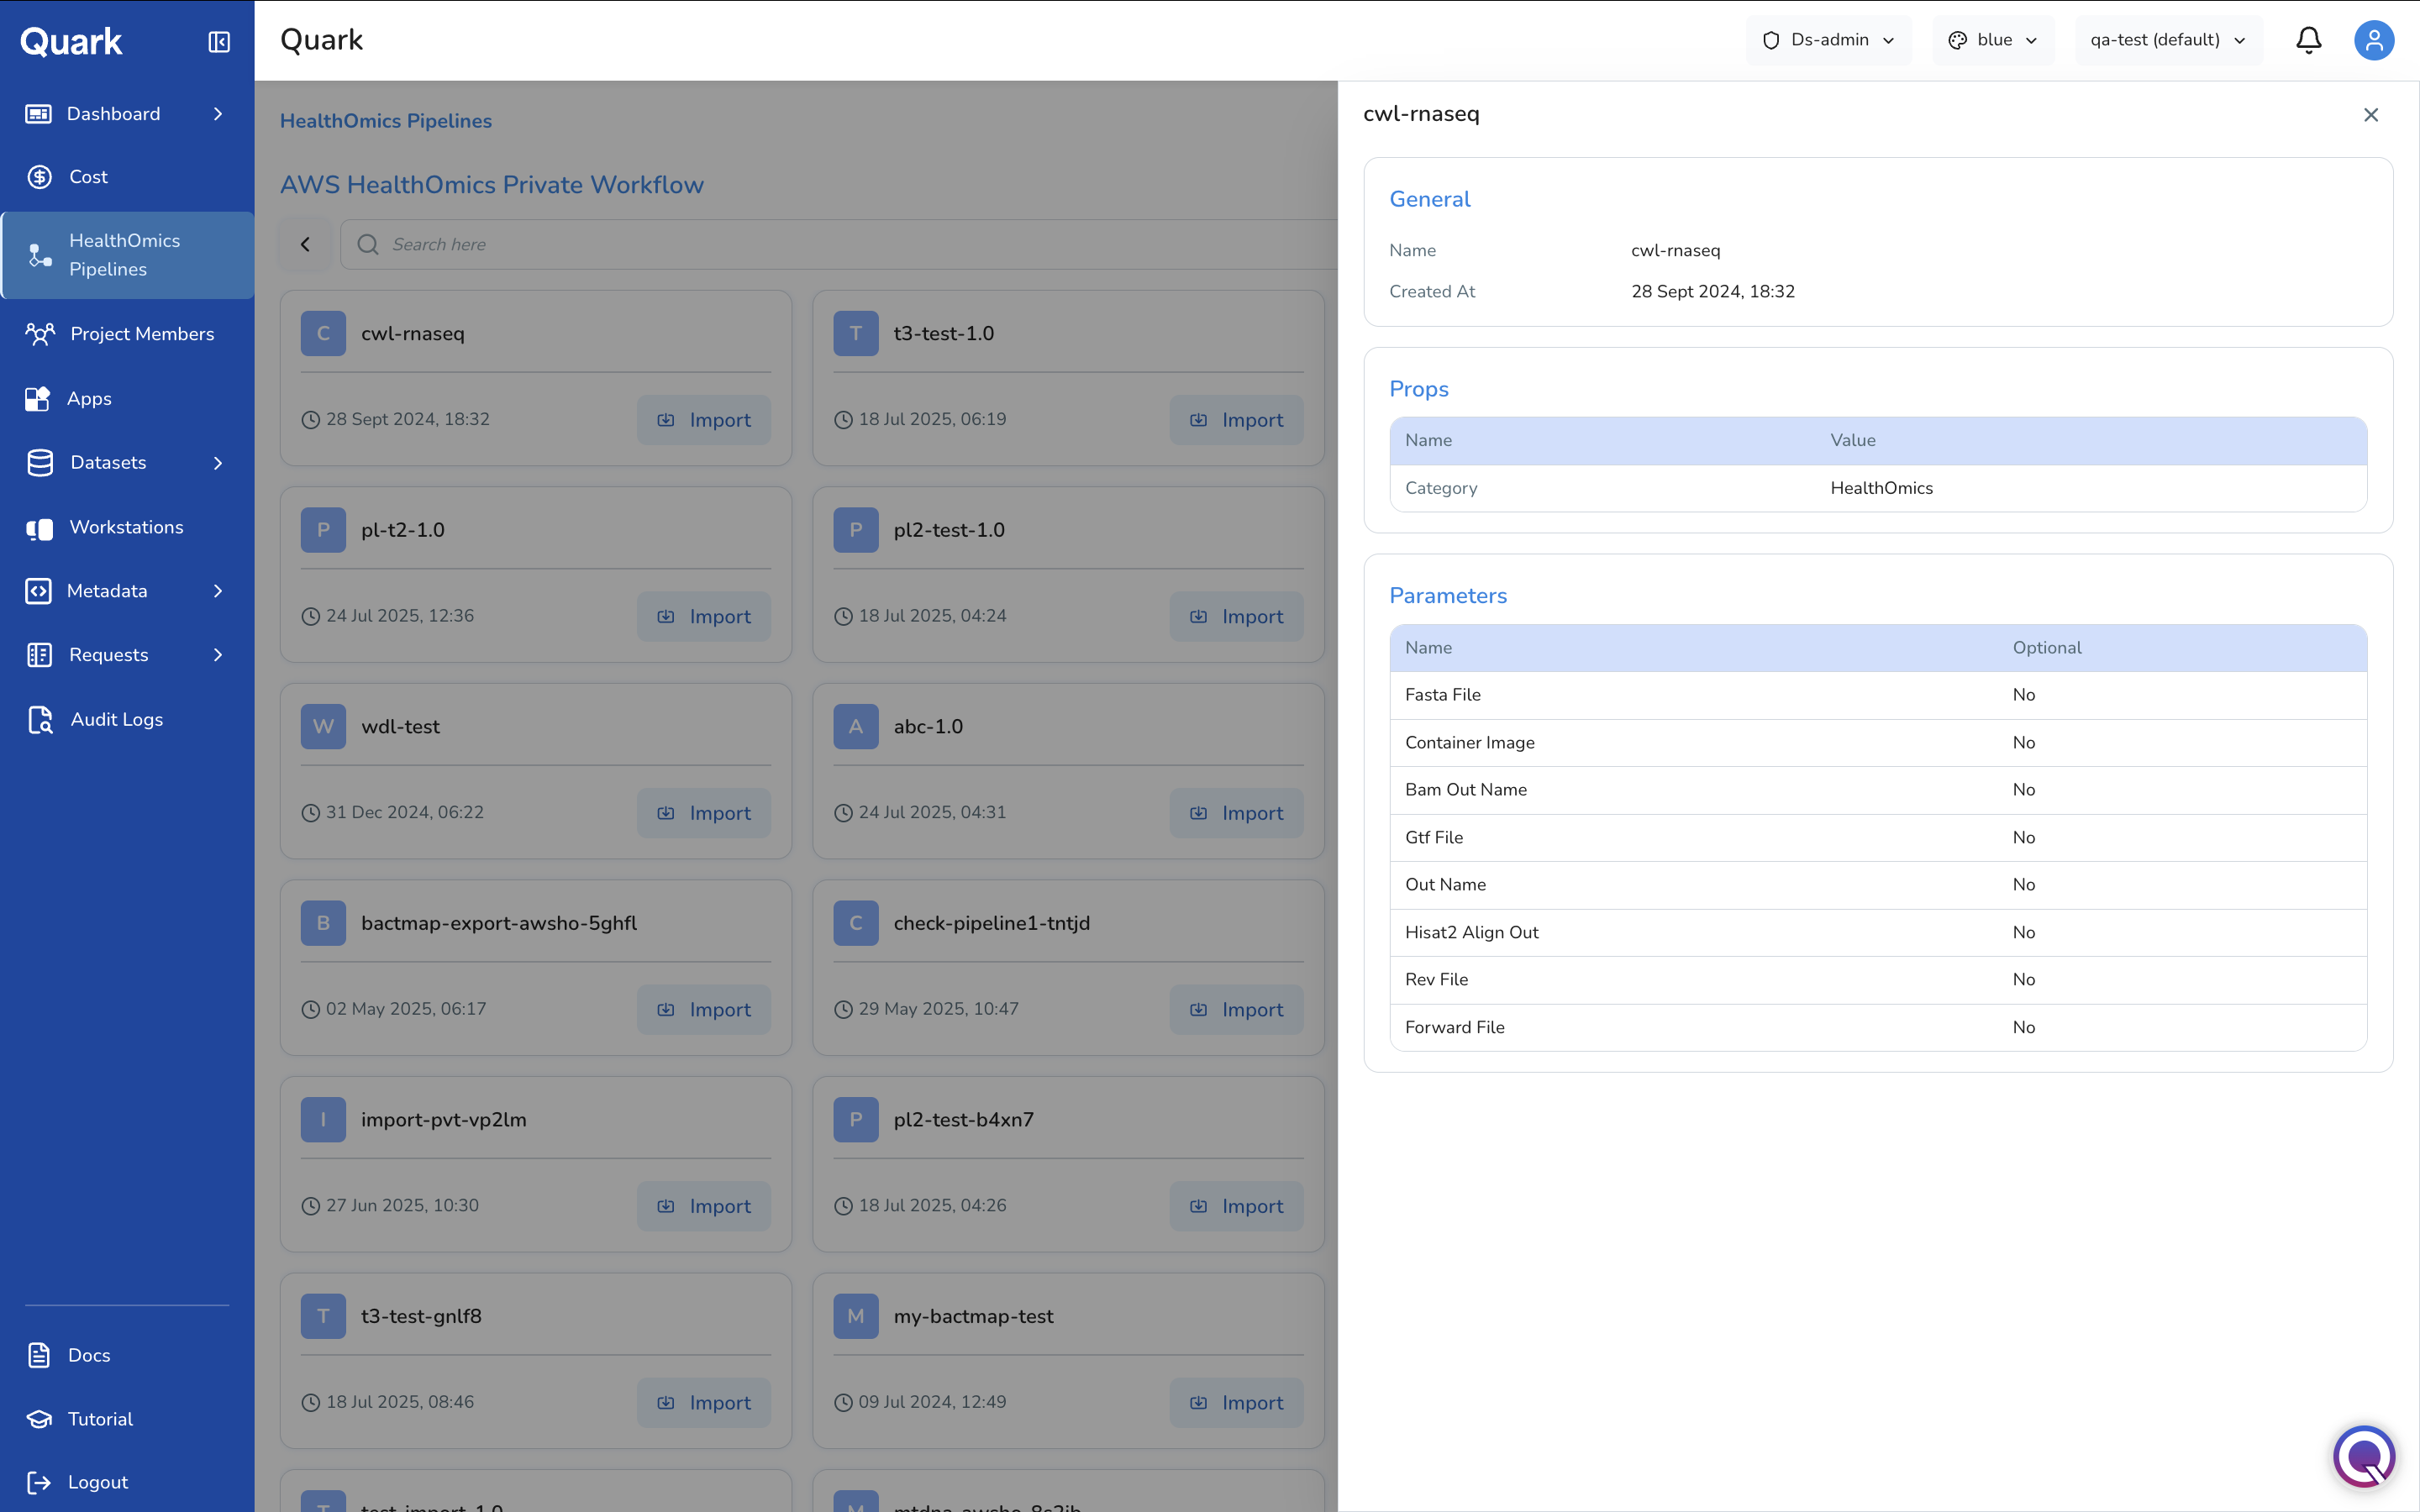Click the A avatar on abc-1.0 card
The height and width of the screenshot is (1512, 2420).
856,727
